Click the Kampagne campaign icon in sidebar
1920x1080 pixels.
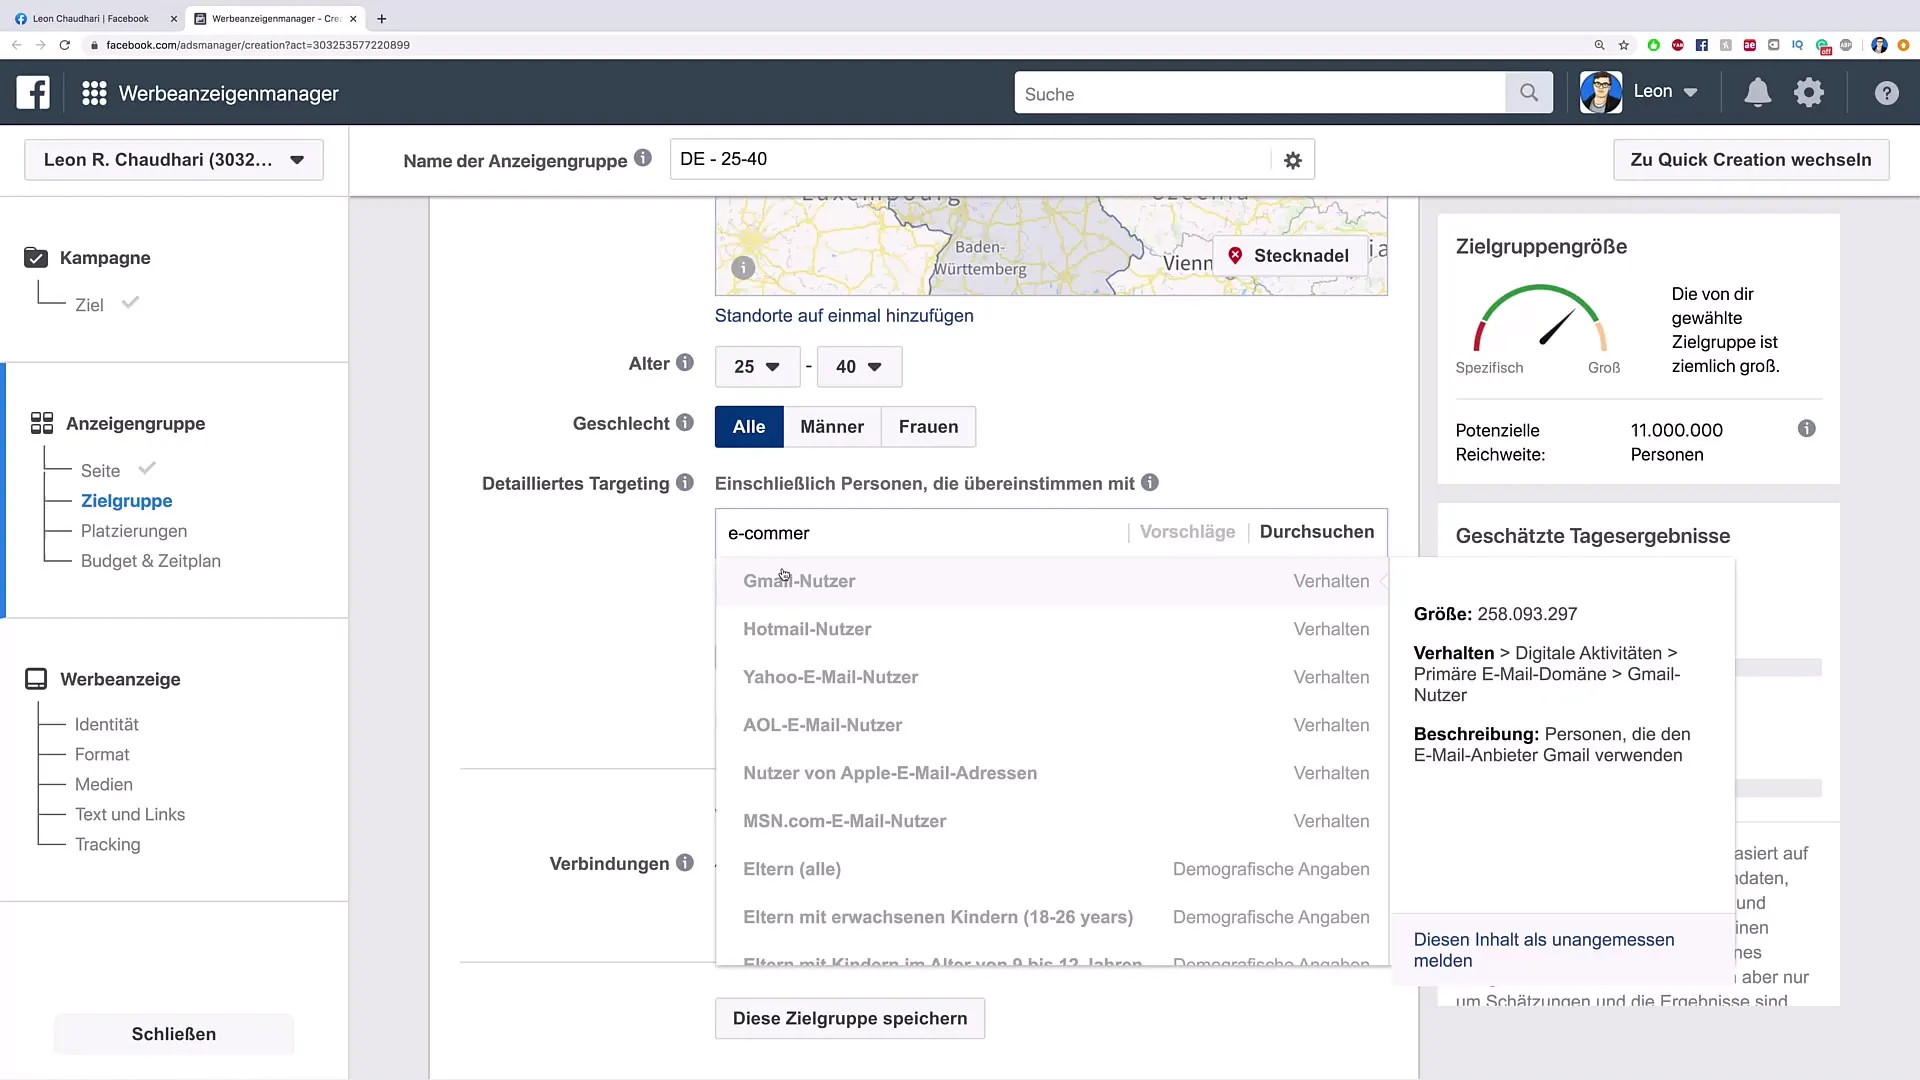[34, 257]
